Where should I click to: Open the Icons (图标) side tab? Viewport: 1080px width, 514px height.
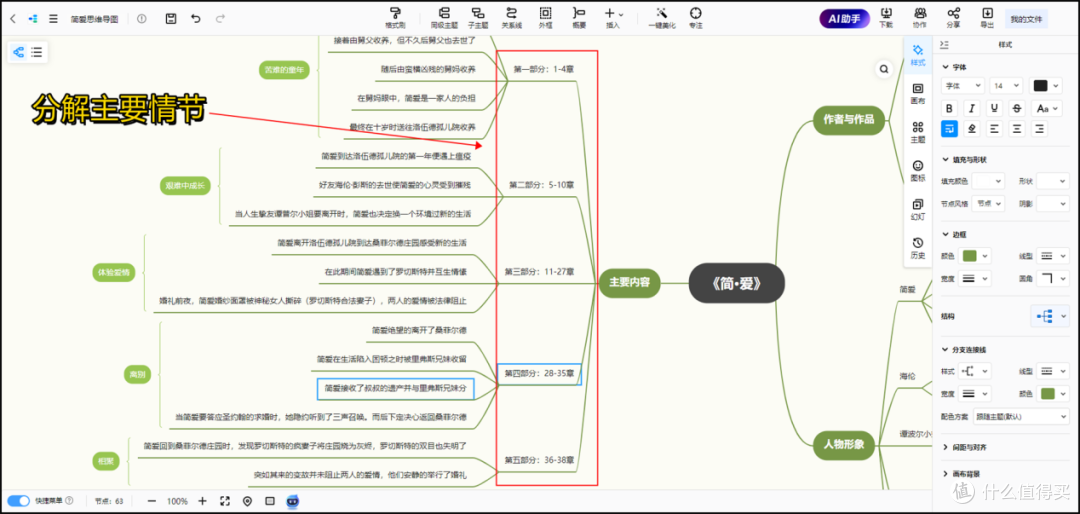(x=917, y=169)
